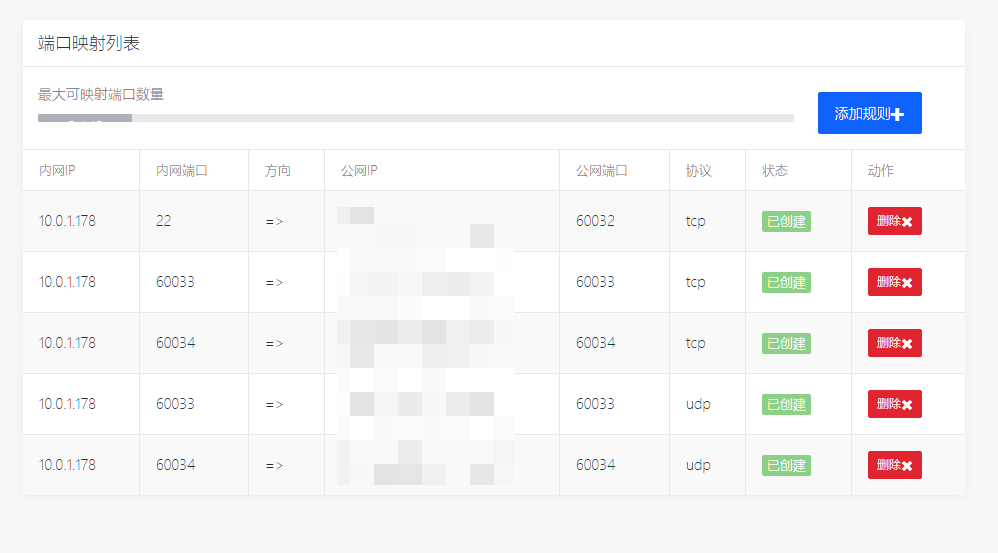Click the plus icon on 添加规则 button
This screenshot has height=553, width=998.
pos(897,114)
